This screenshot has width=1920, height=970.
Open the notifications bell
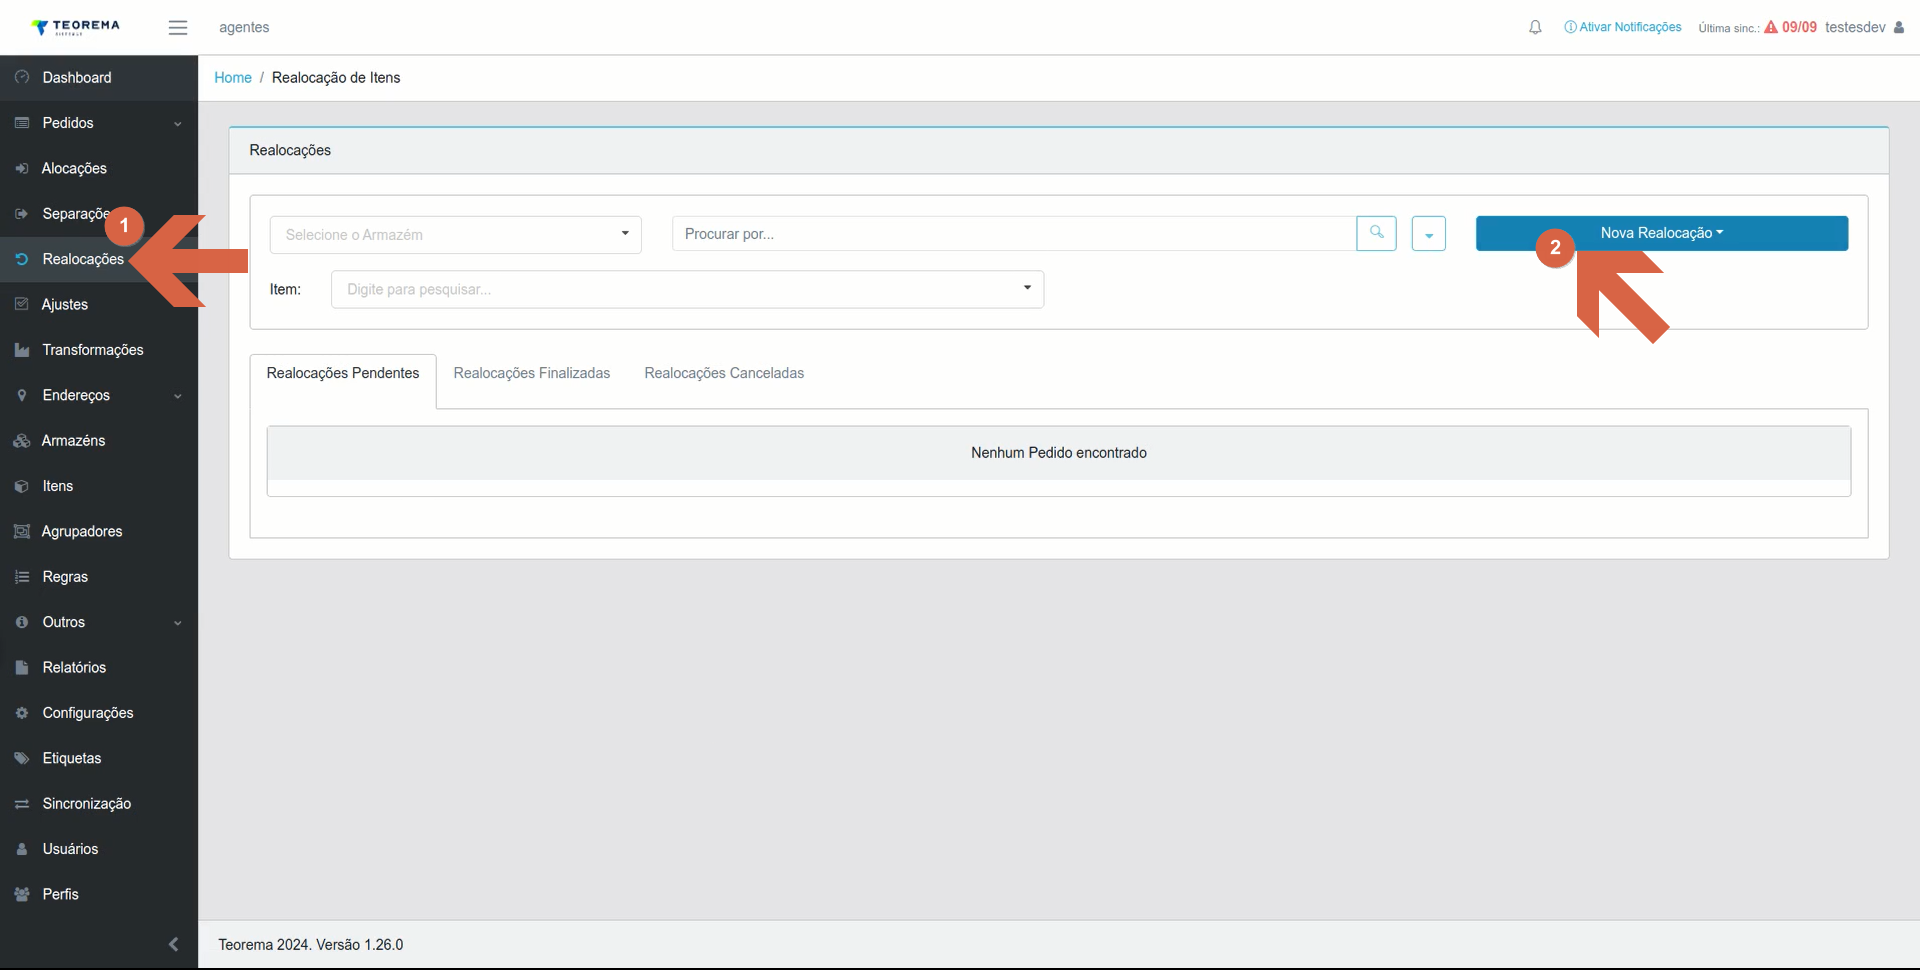tap(1535, 28)
